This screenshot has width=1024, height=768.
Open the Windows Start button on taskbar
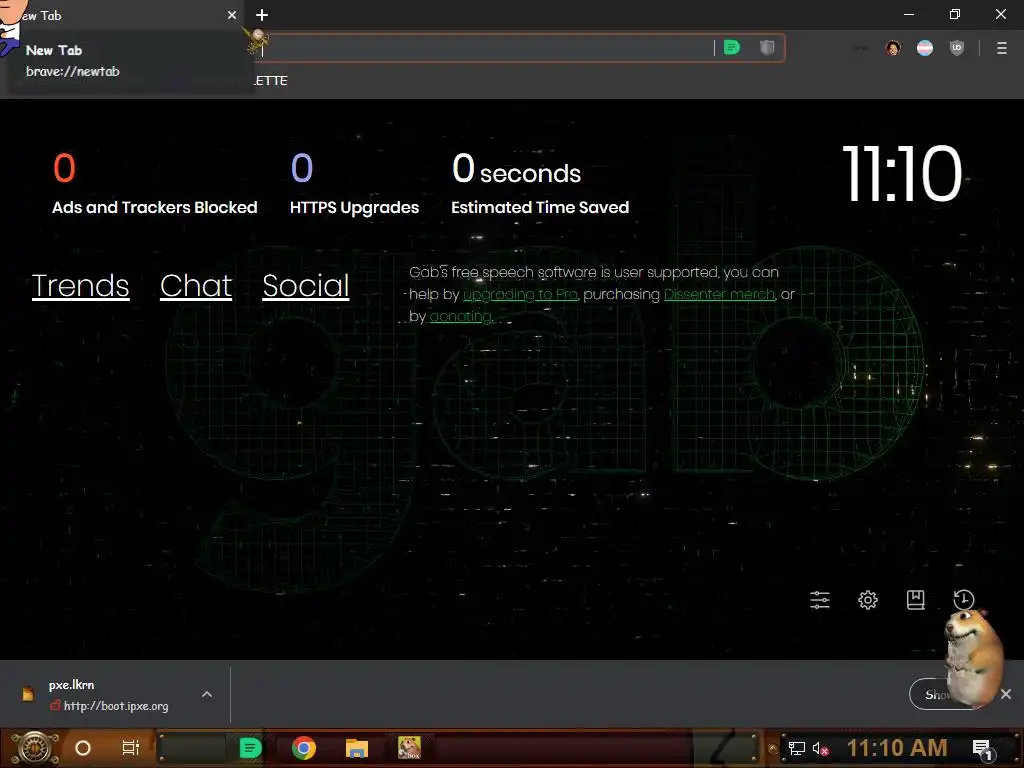pyautogui.click(x=33, y=748)
